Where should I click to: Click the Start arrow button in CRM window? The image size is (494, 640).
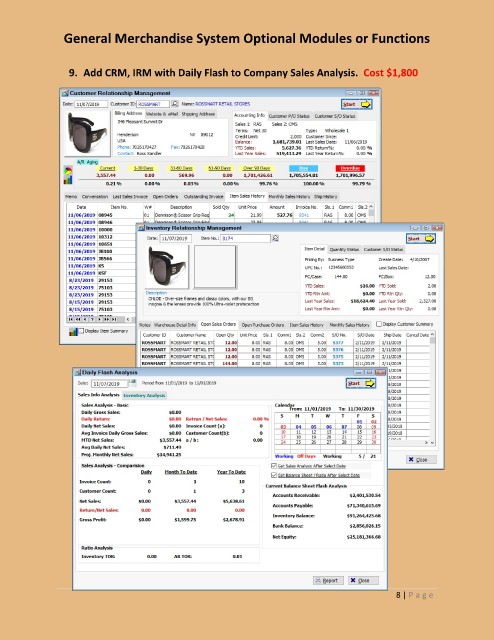[356, 104]
